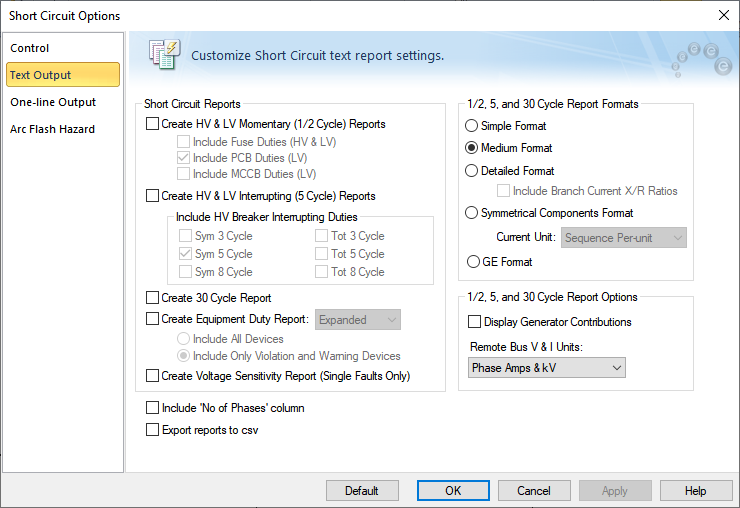Enable HV & LV Interrupting Reports checkbox
Screen dimensions: 740x508
(x=153, y=196)
